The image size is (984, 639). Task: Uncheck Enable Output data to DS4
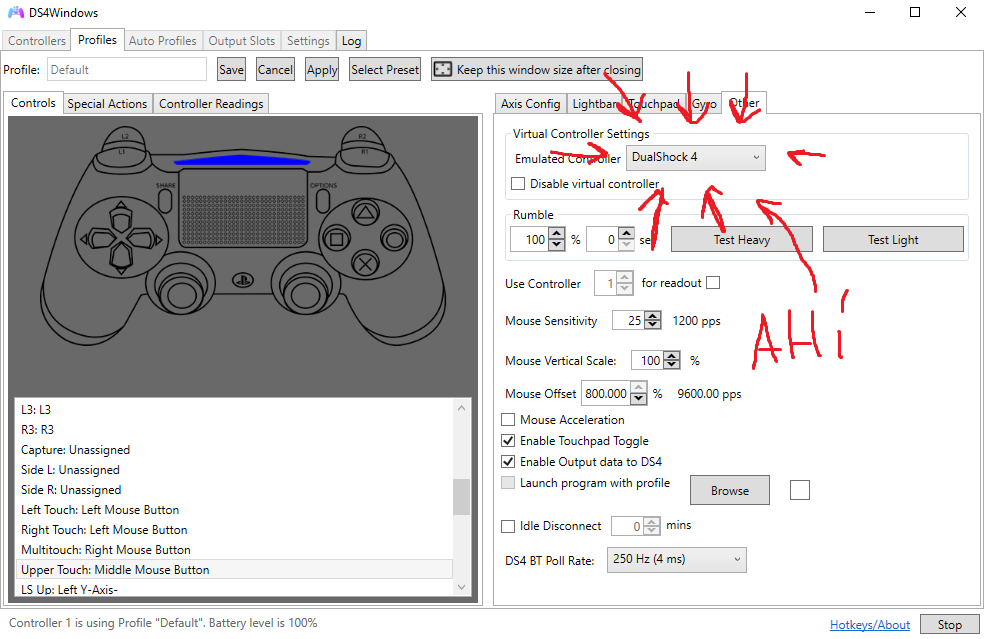508,461
